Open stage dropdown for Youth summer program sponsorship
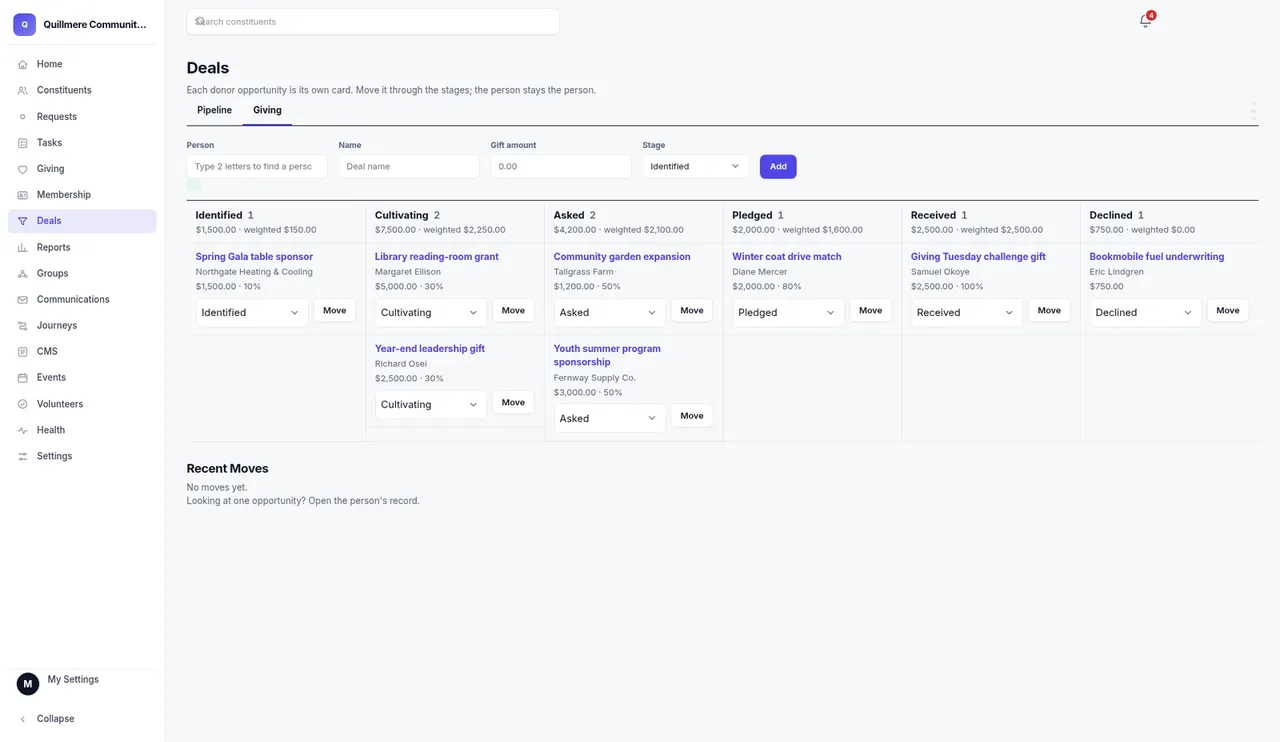Viewport: 1280px width, 742px height. pyautogui.click(x=610, y=418)
